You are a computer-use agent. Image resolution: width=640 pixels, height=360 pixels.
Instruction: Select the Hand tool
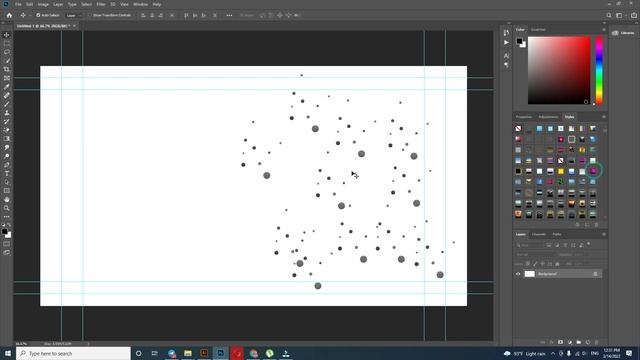click(7, 200)
